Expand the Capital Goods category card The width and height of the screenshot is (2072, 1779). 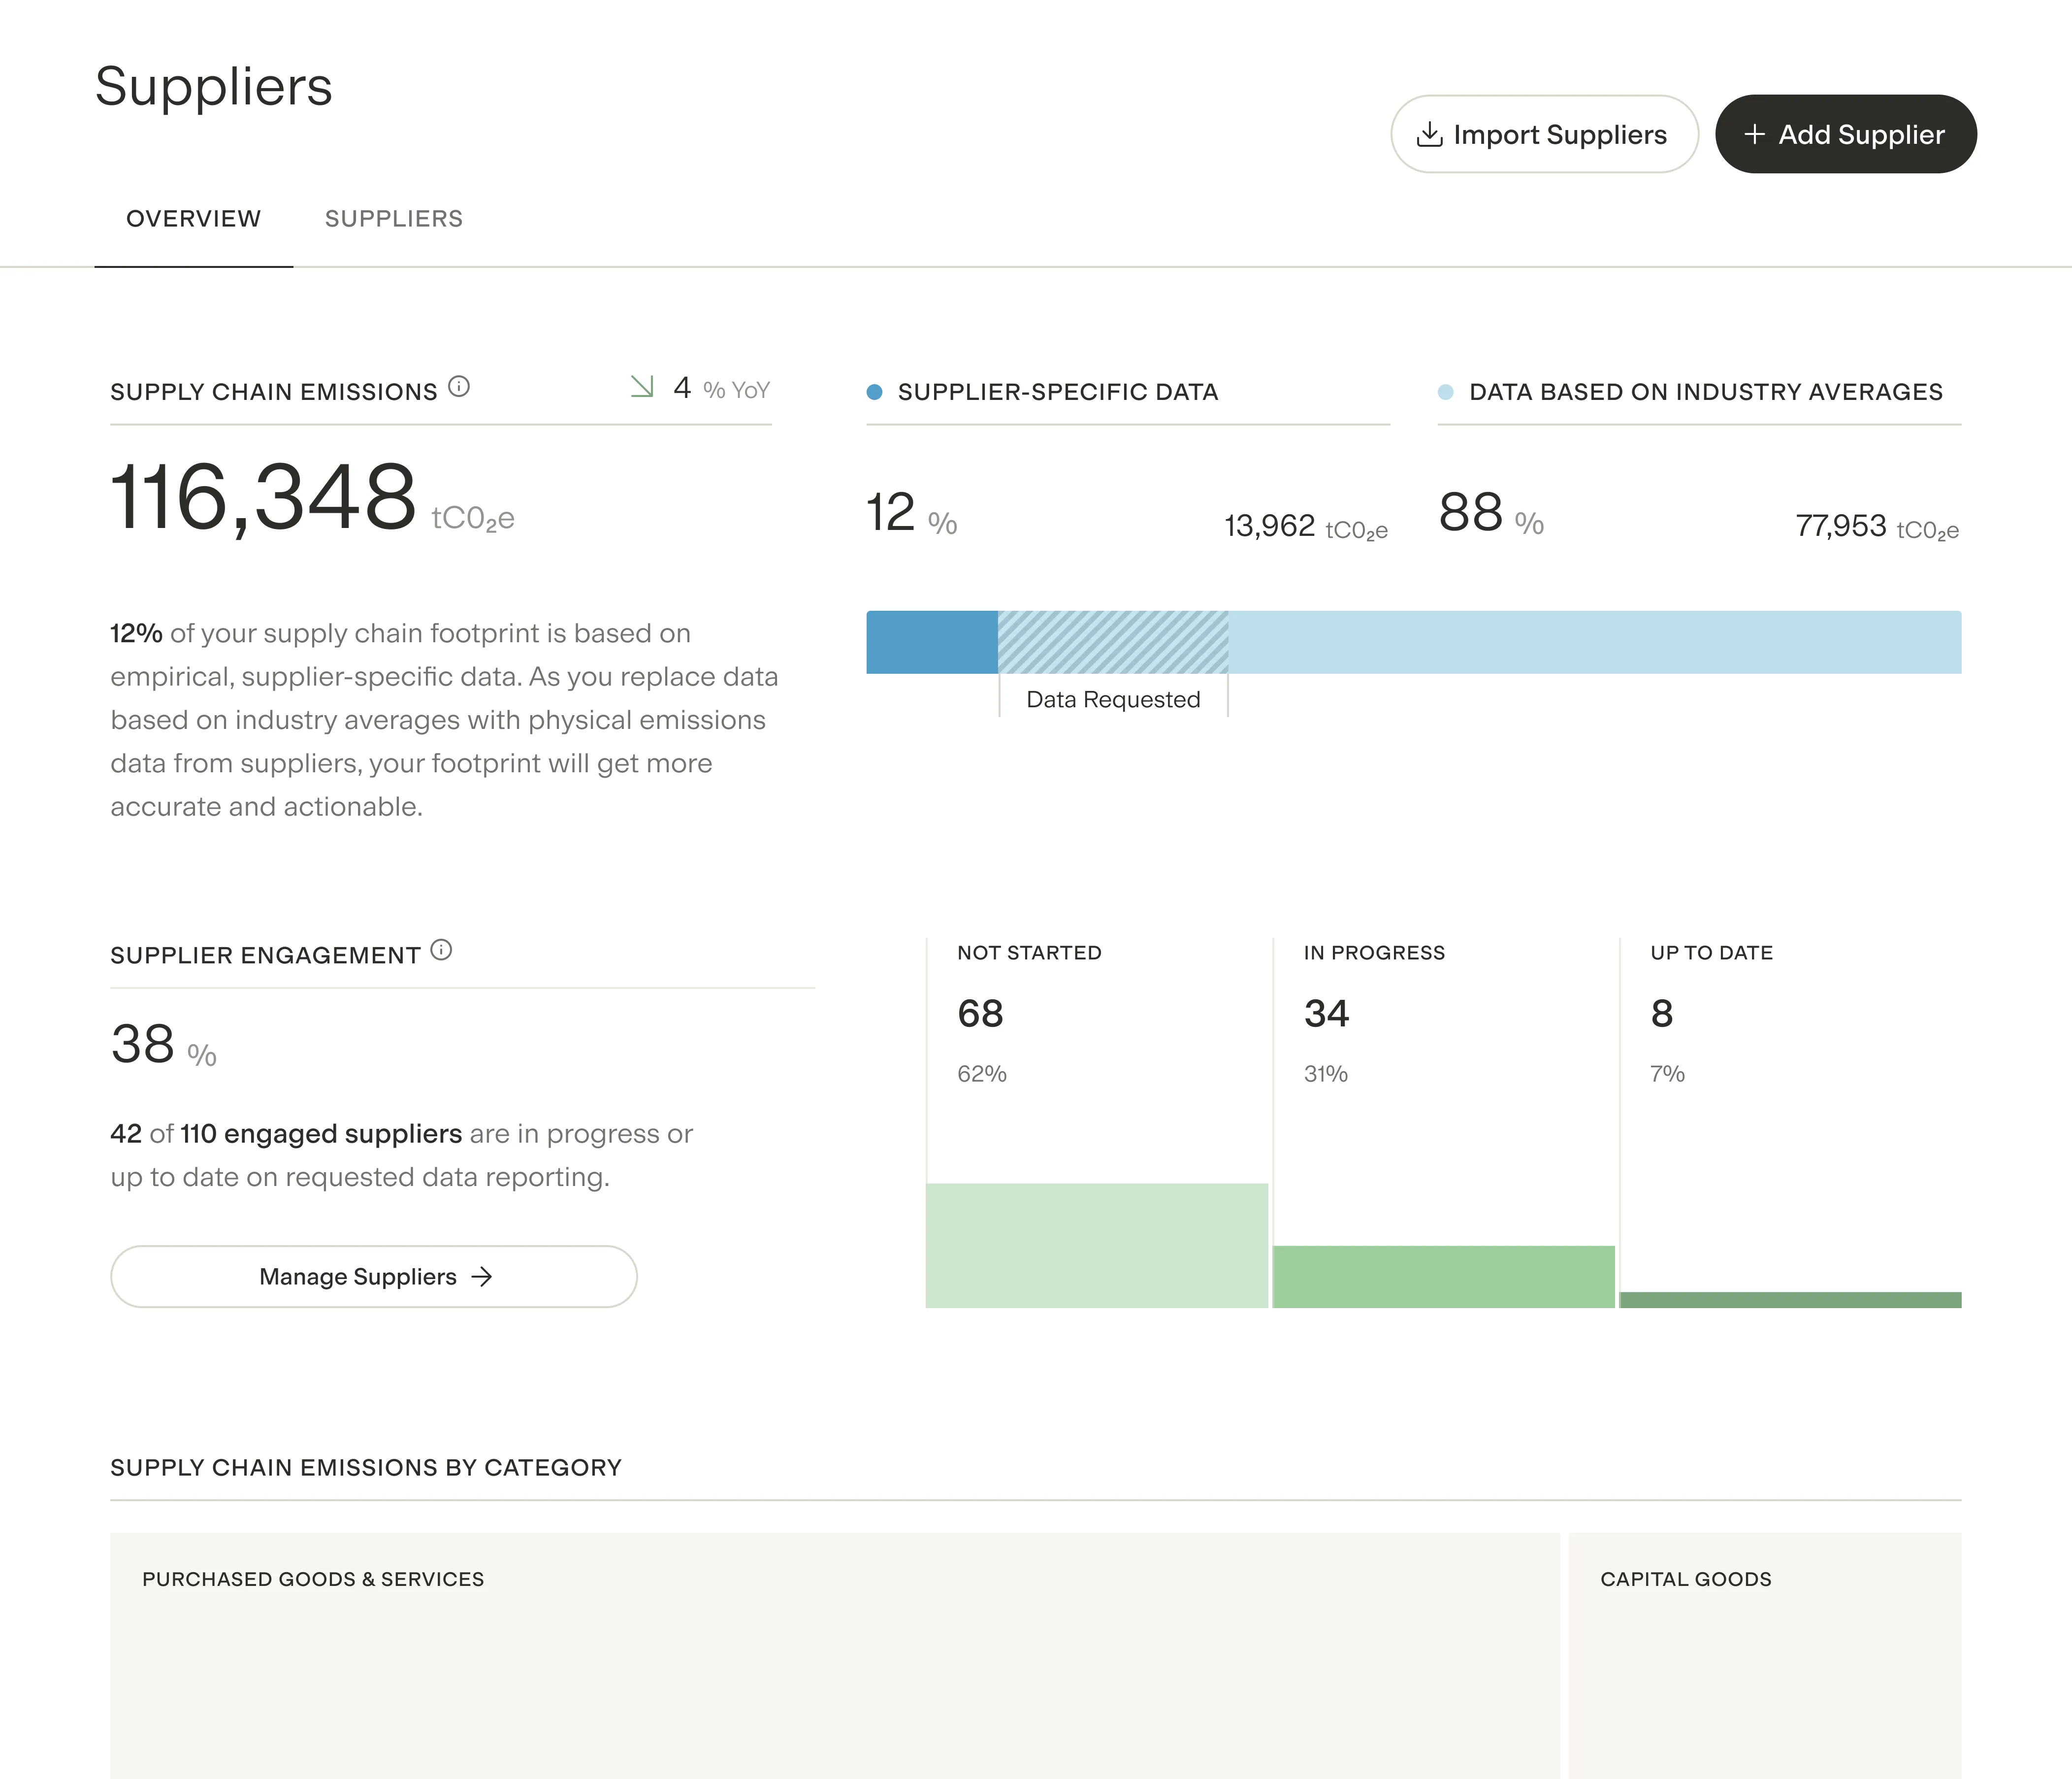(1766, 1660)
